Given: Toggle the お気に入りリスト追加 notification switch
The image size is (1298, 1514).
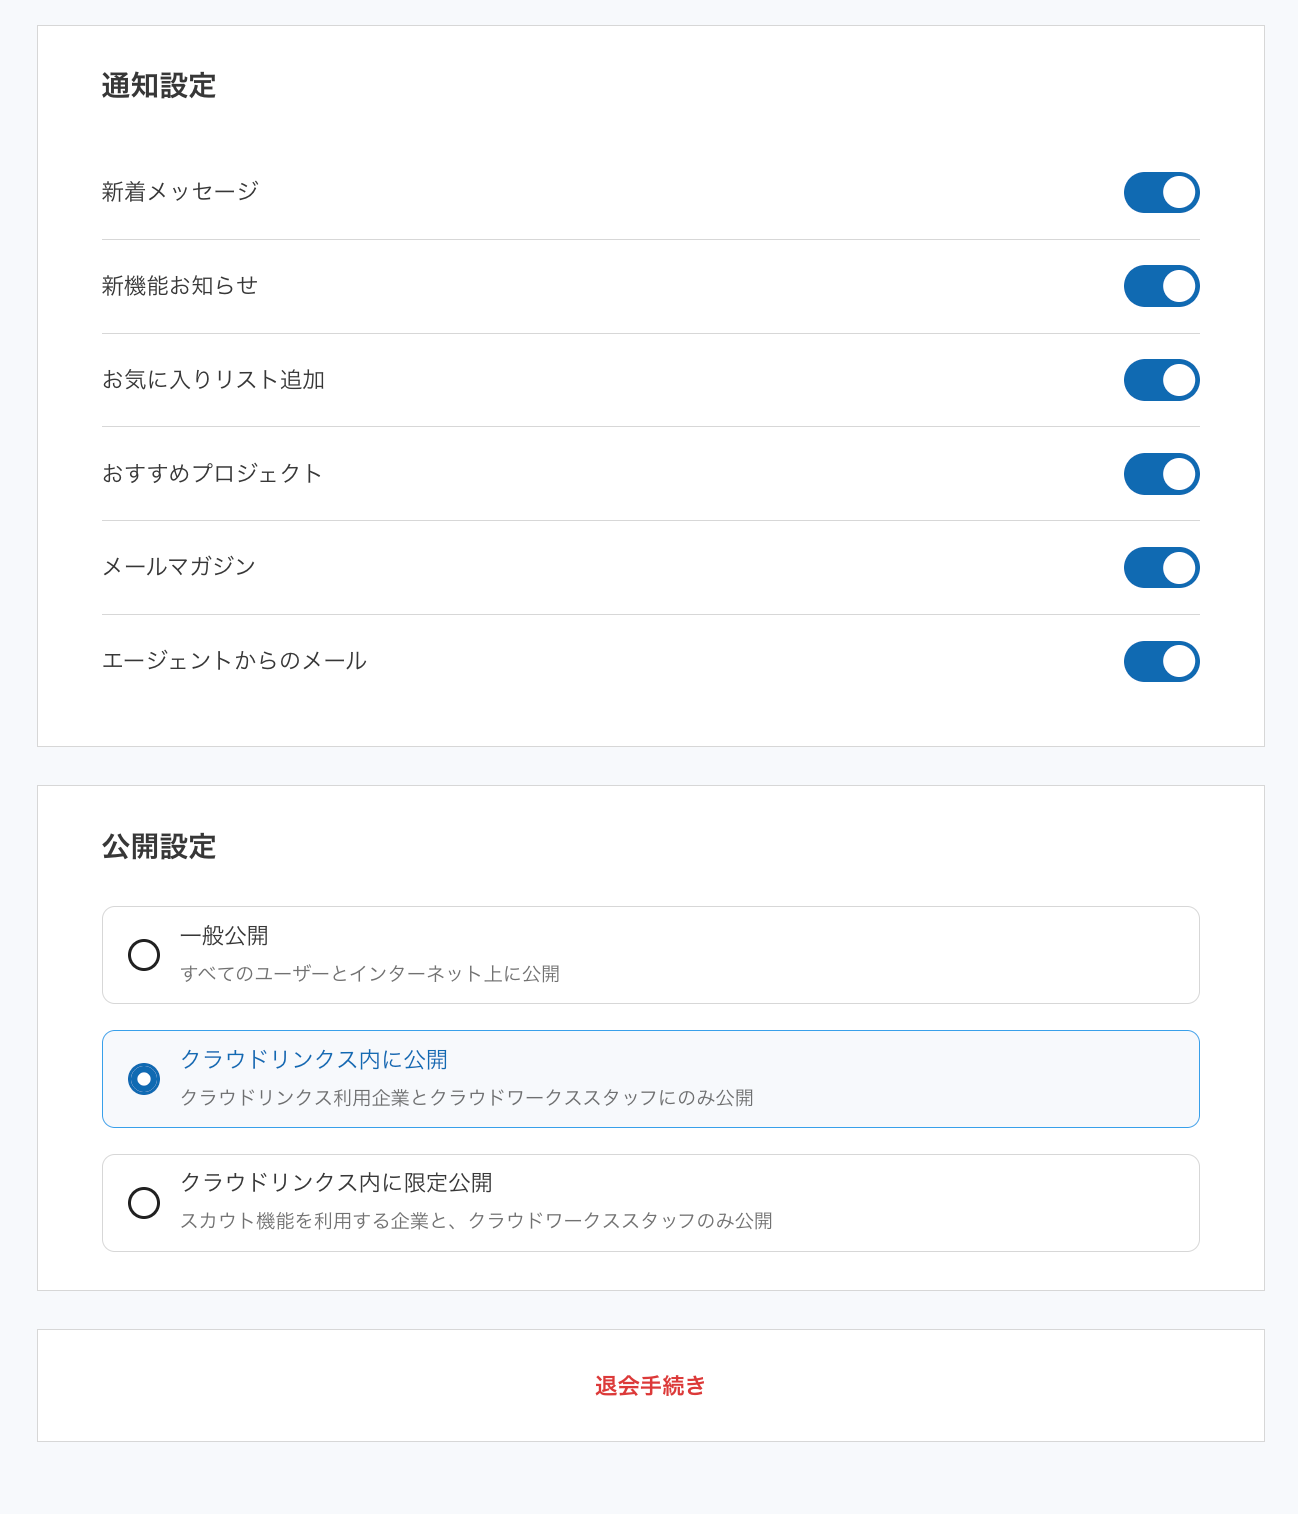Looking at the screenshot, I should tap(1161, 380).
